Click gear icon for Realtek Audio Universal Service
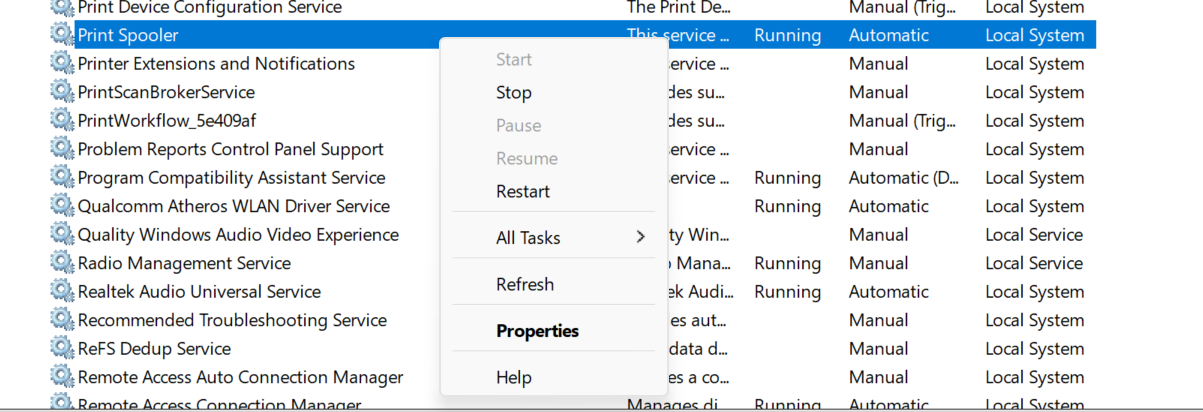The height and width of the screenshot is (412, 1203). 62,292
